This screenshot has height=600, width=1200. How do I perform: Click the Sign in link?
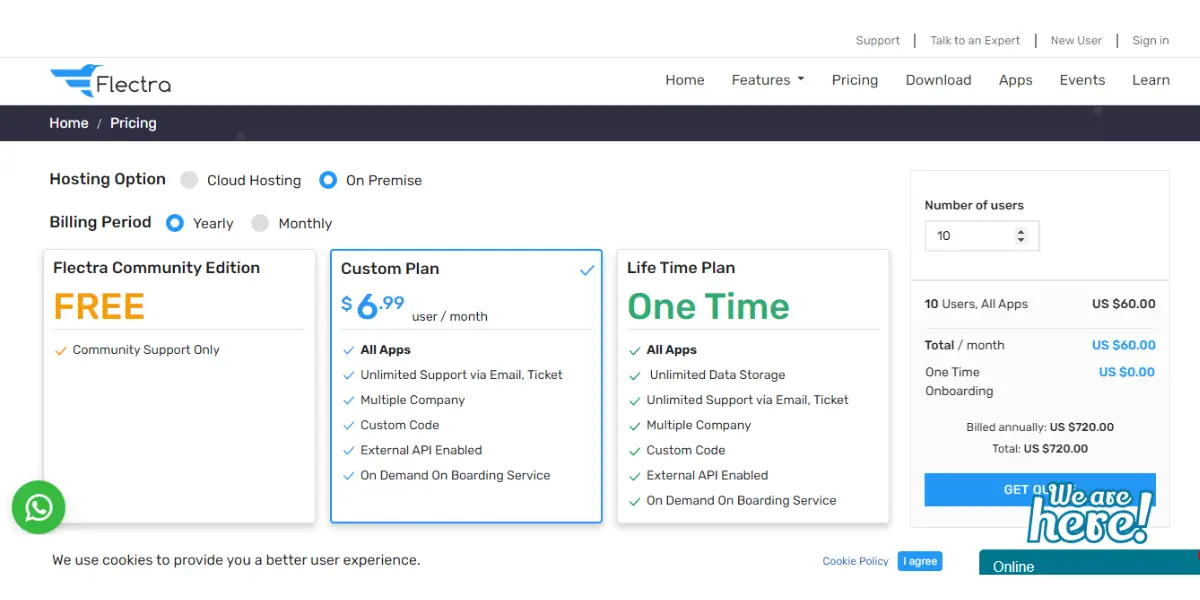coord(1150,41)
